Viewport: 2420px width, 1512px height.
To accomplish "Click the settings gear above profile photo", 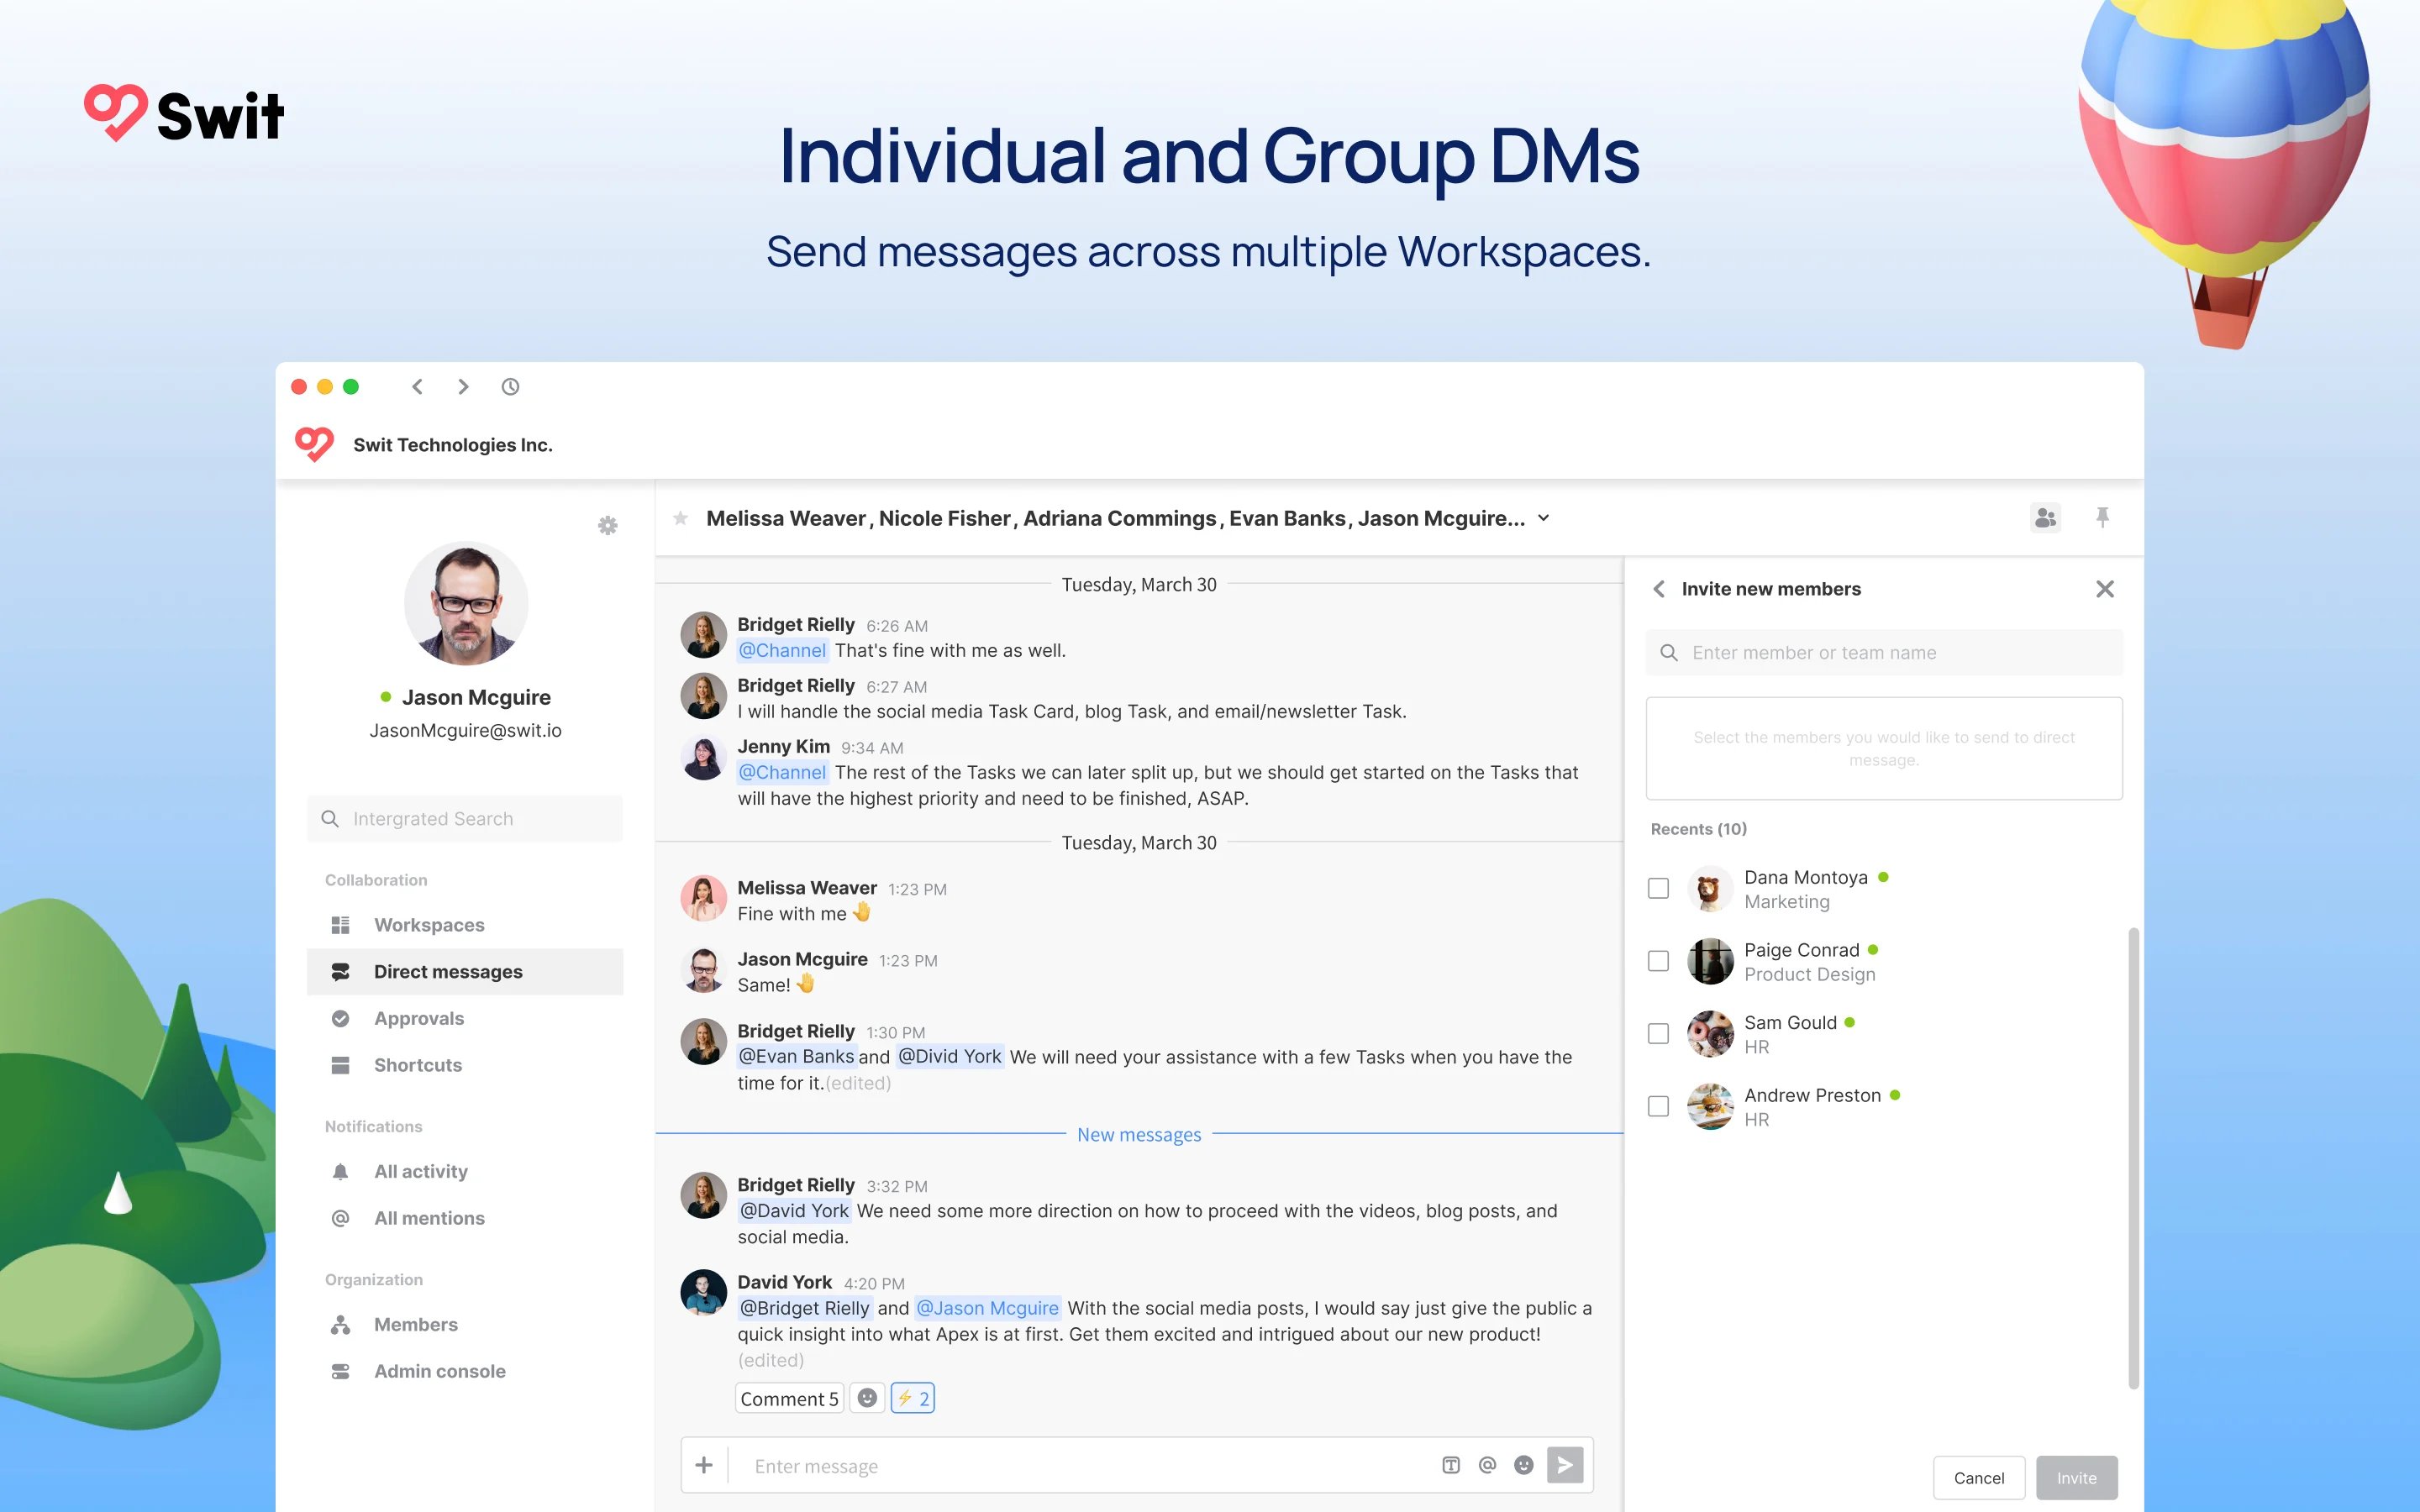I will click(x=607, y=525).
